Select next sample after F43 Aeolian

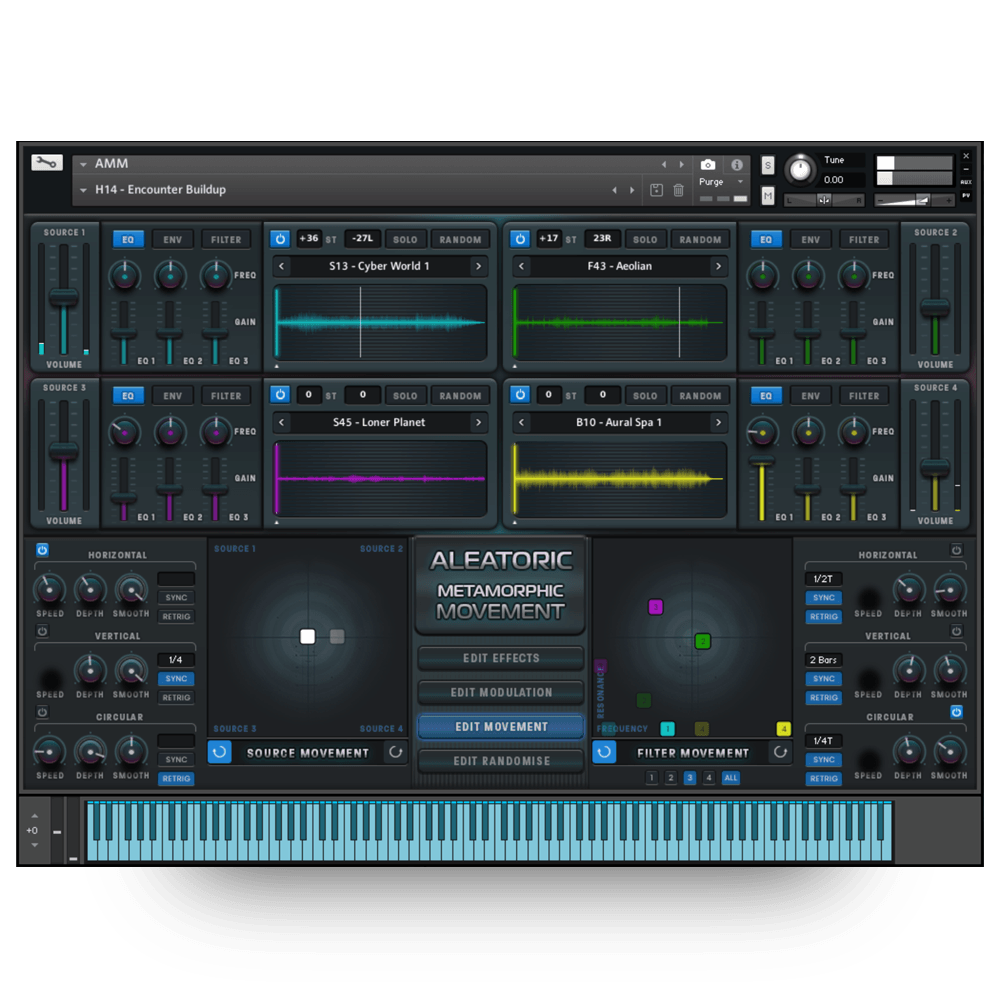pos(718,267)
